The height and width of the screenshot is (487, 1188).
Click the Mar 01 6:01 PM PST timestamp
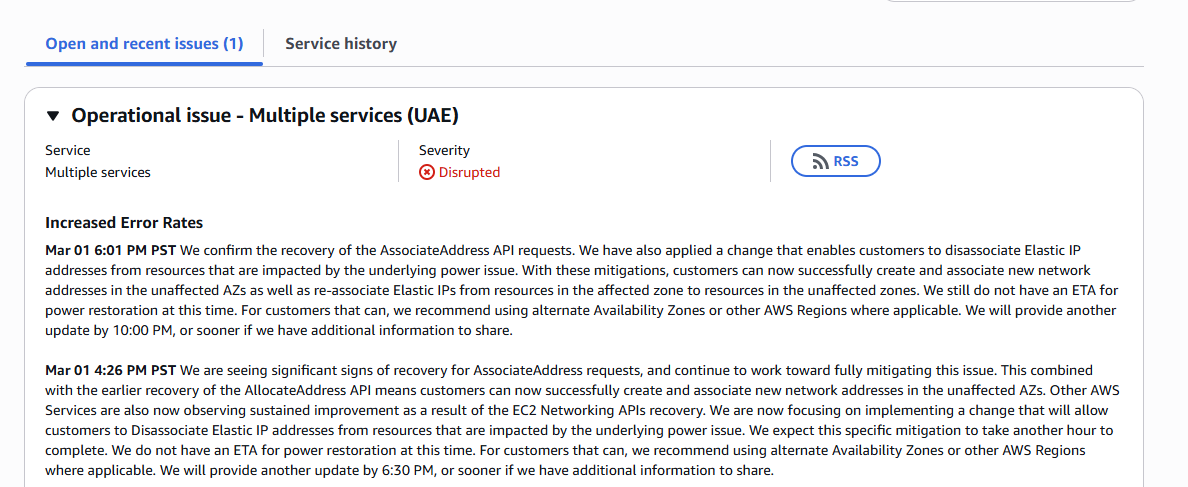[x=111, y=250]
